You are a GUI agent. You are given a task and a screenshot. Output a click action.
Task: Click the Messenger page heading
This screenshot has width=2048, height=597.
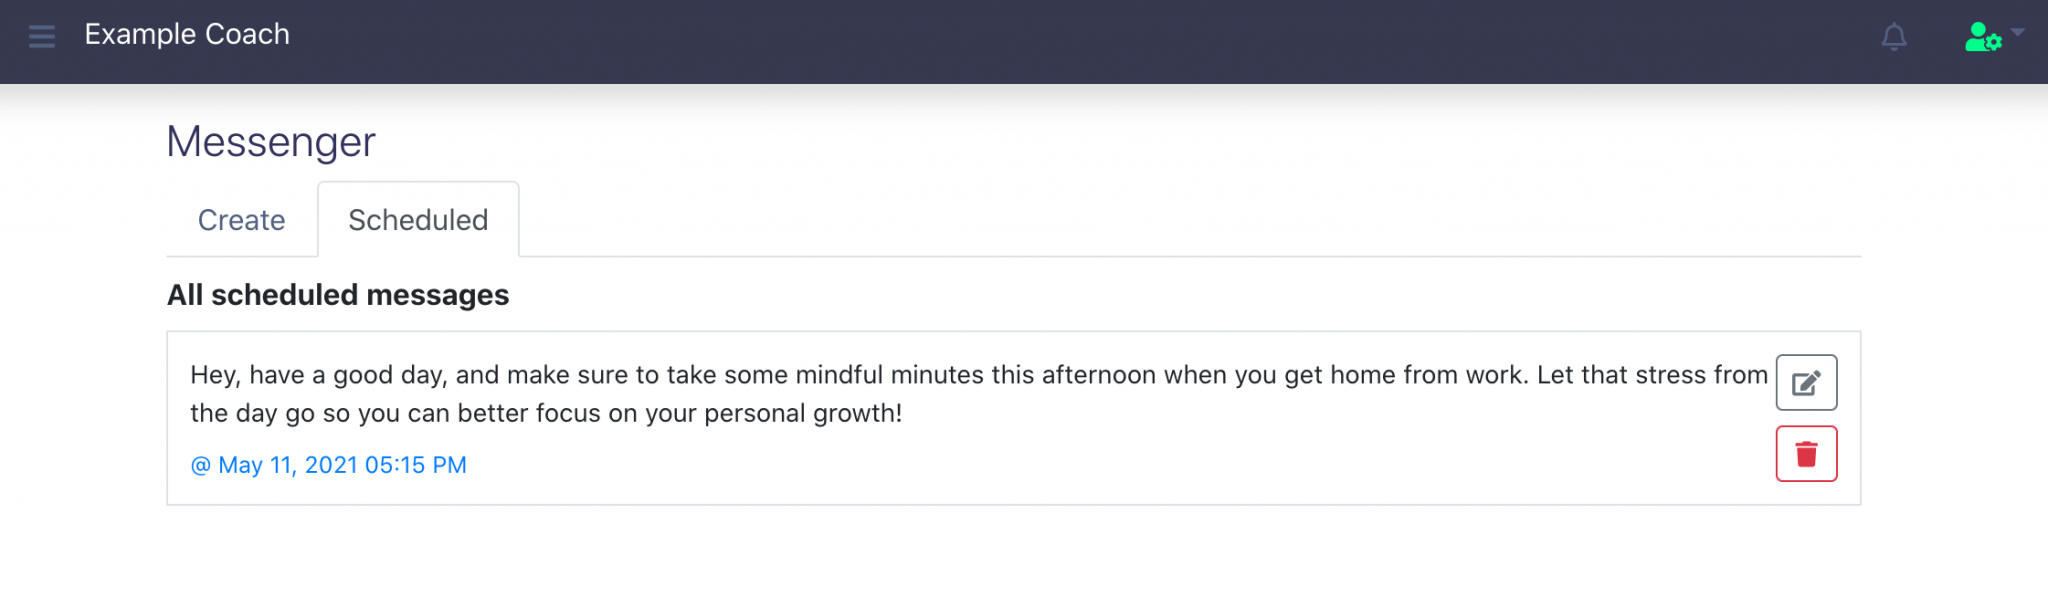click(271, 141)
